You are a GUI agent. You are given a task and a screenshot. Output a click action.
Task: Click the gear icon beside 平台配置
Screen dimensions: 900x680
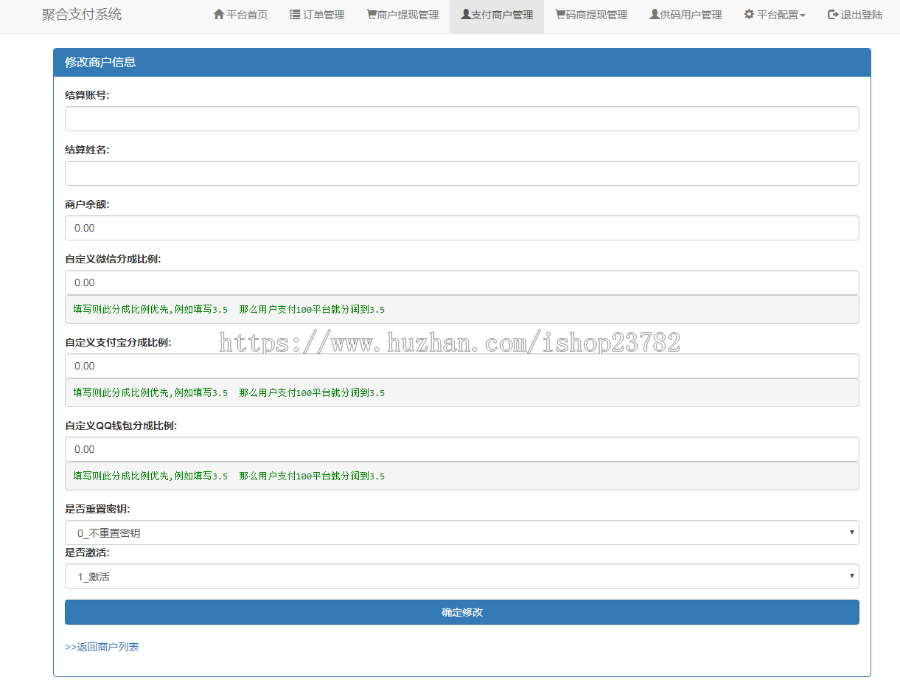[x=749, y=14]
